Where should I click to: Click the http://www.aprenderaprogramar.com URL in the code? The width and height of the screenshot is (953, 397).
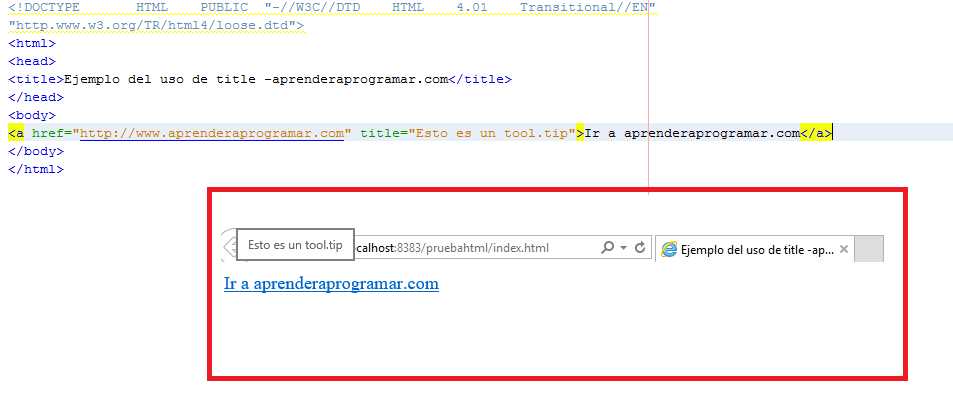212,133
